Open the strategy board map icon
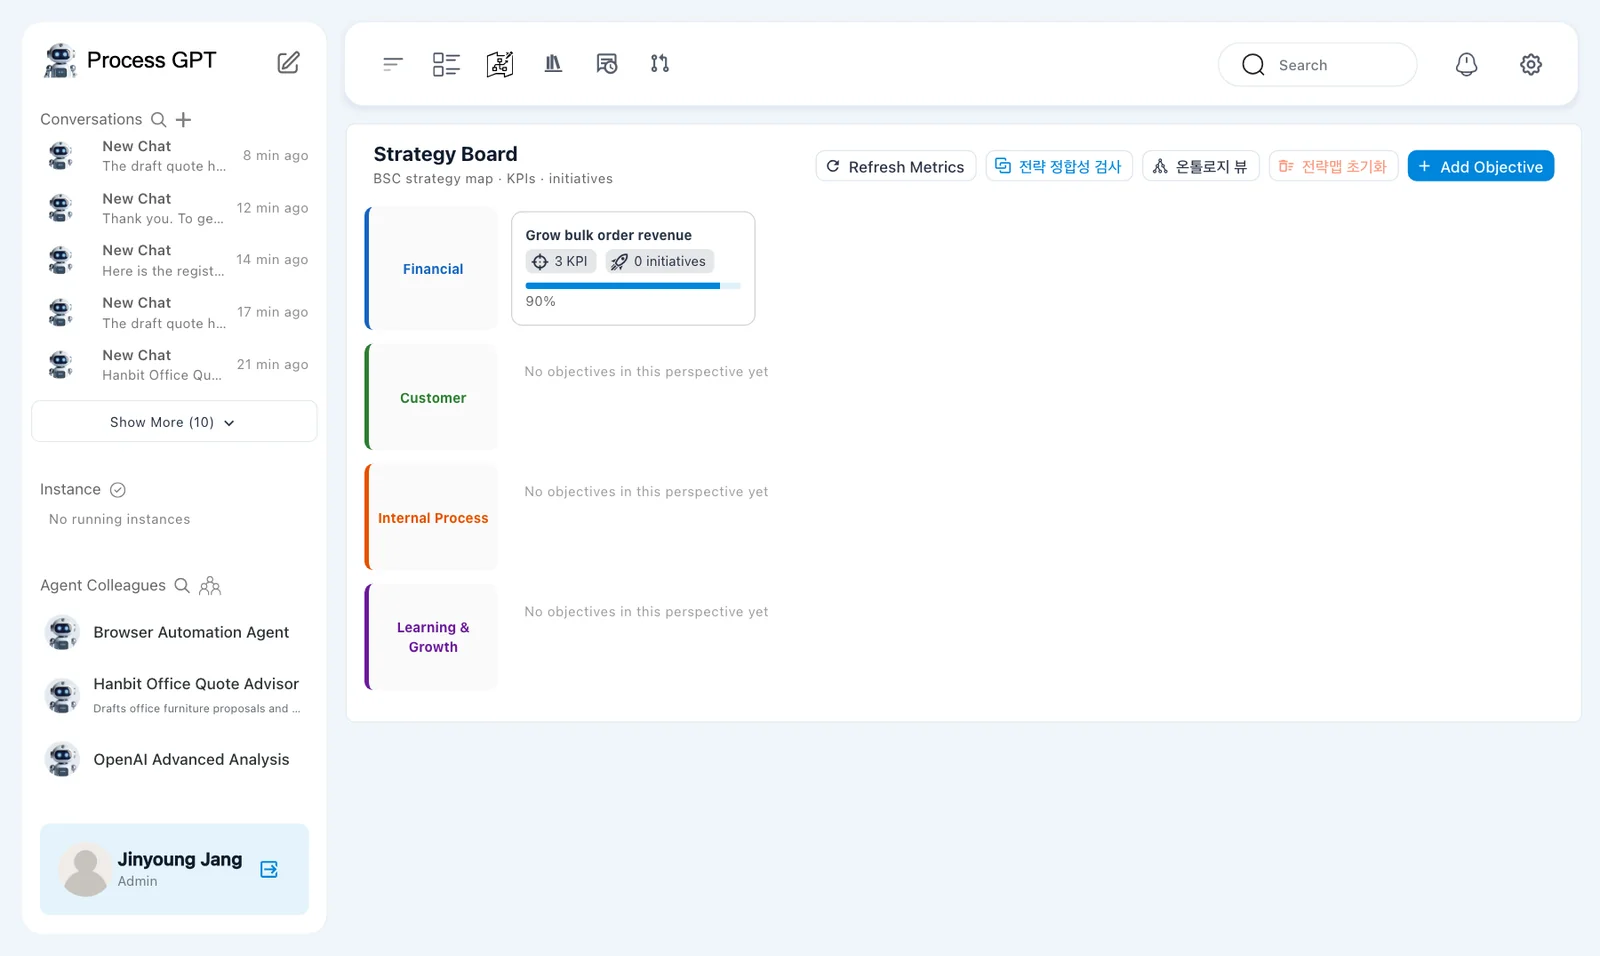Viewport: 1600px width, 956px height. pos(500,64)
